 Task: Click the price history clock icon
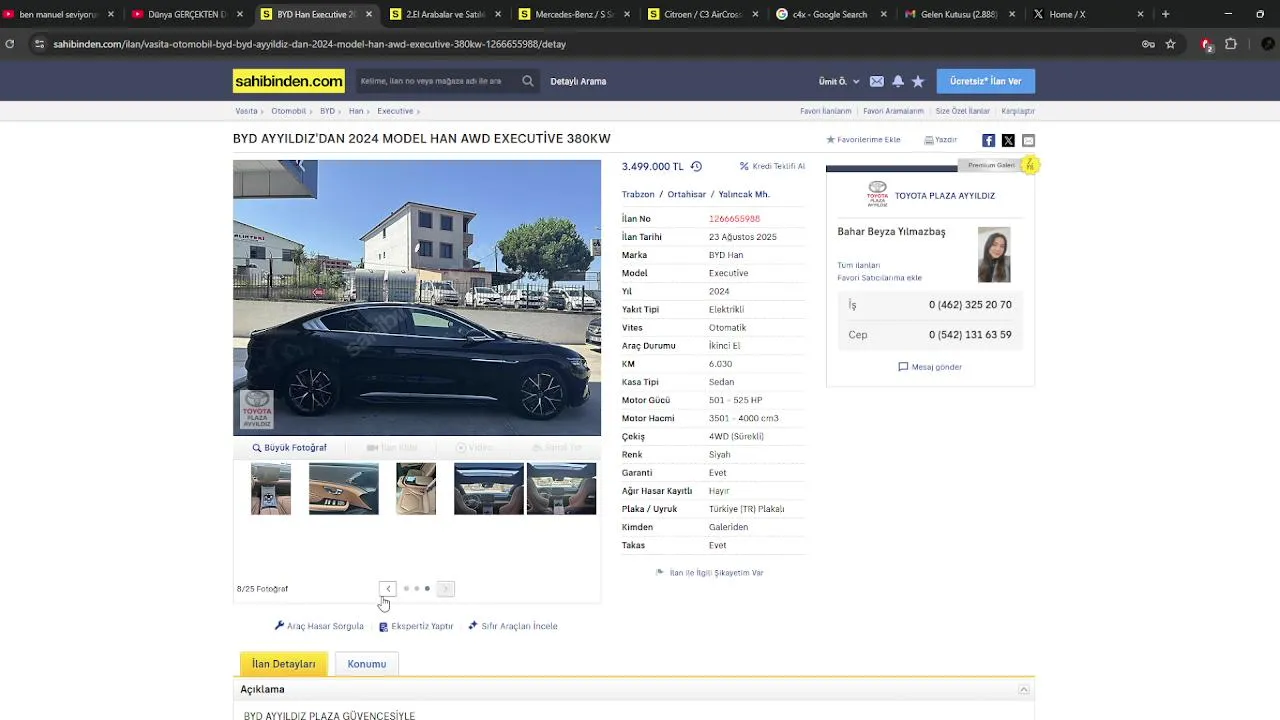click(x=696, y=167)
